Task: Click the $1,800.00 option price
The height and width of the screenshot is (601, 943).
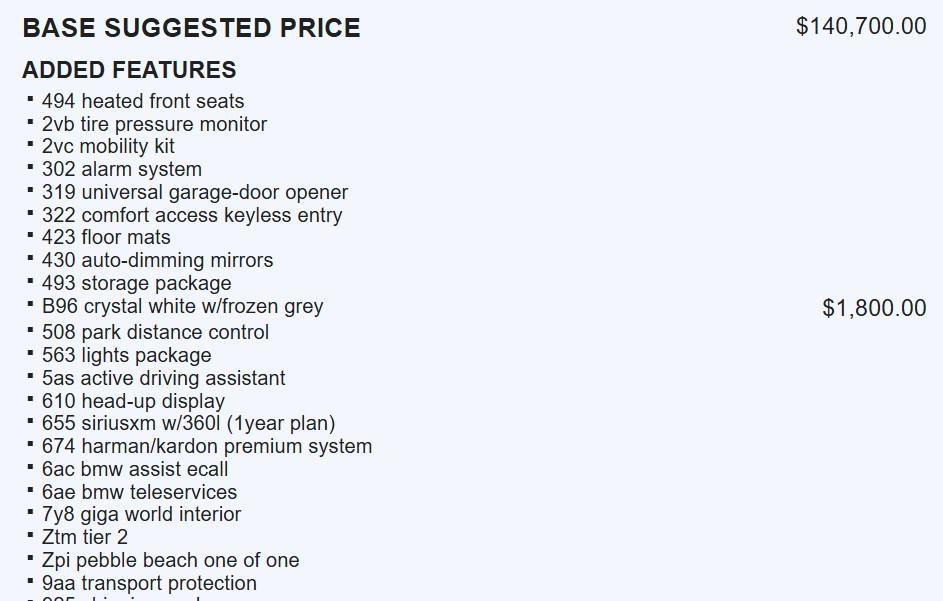Action: [874, 308]
